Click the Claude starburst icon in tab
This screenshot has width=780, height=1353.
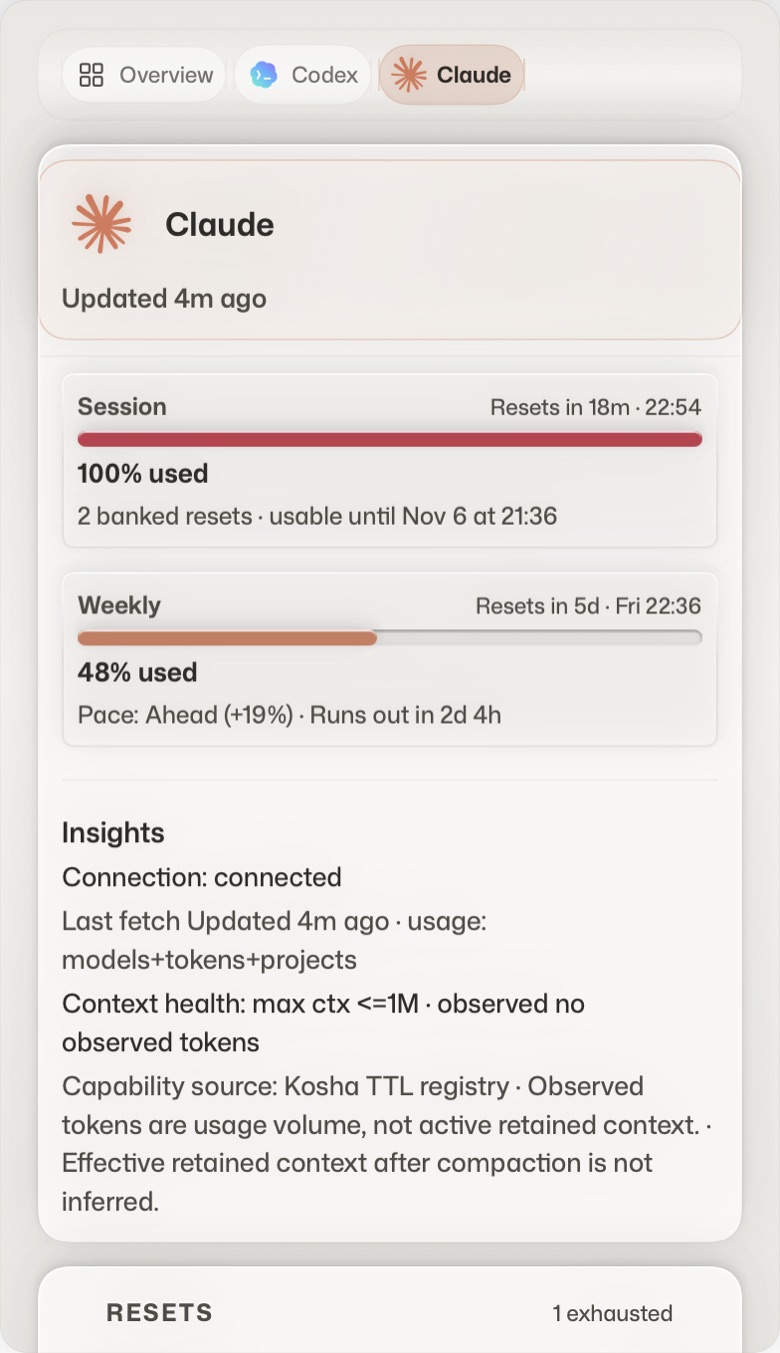tap(408, 75)
